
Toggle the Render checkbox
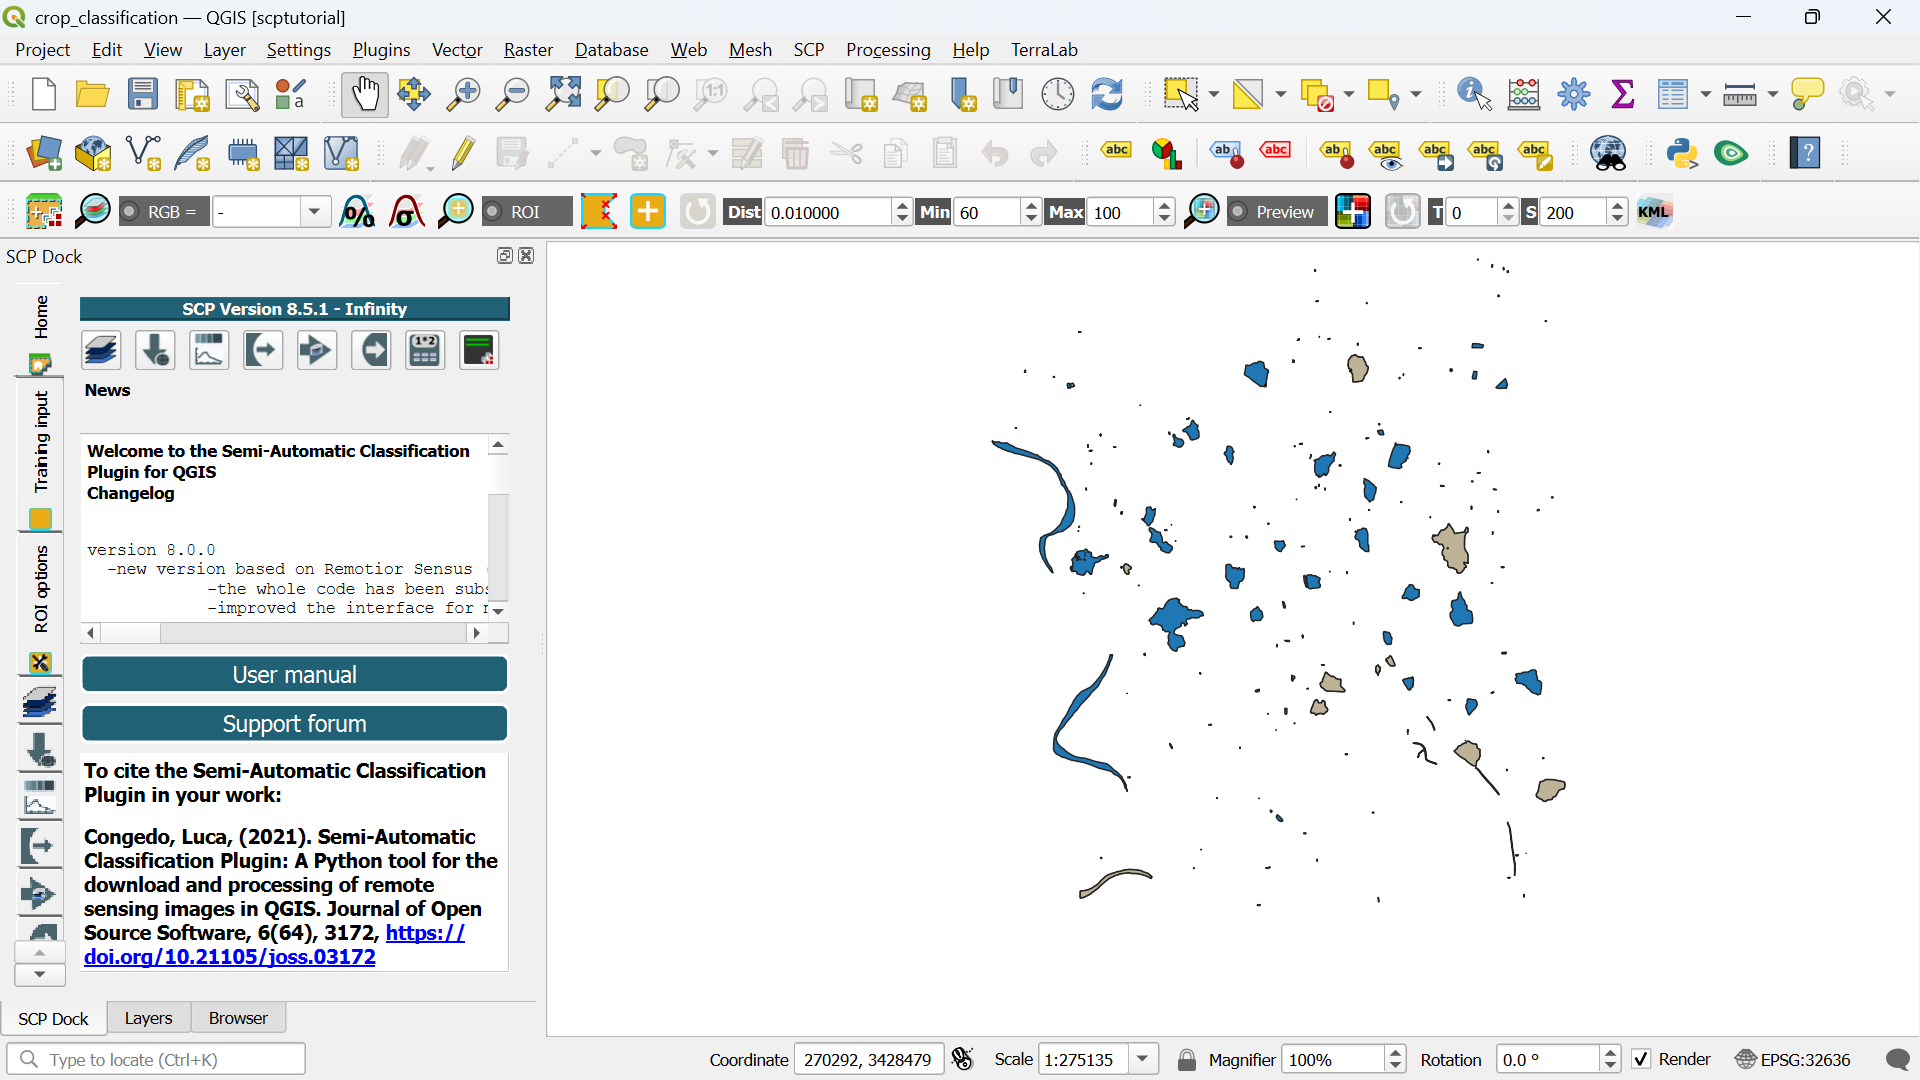[x=1641, y=1059]
